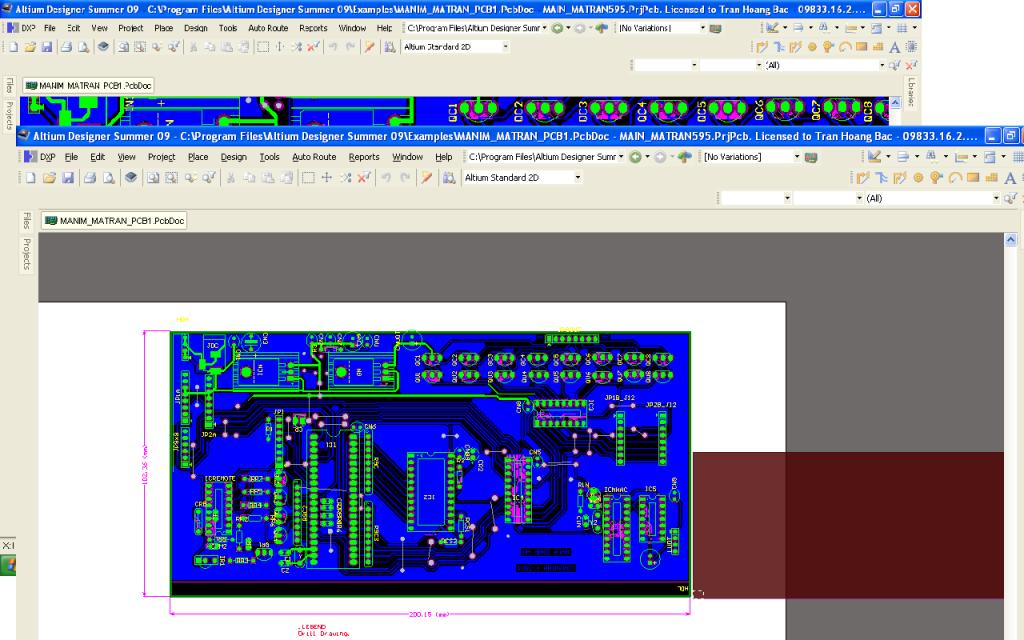Fit document to view in front window
The image size is (1024, 640).
153,178
